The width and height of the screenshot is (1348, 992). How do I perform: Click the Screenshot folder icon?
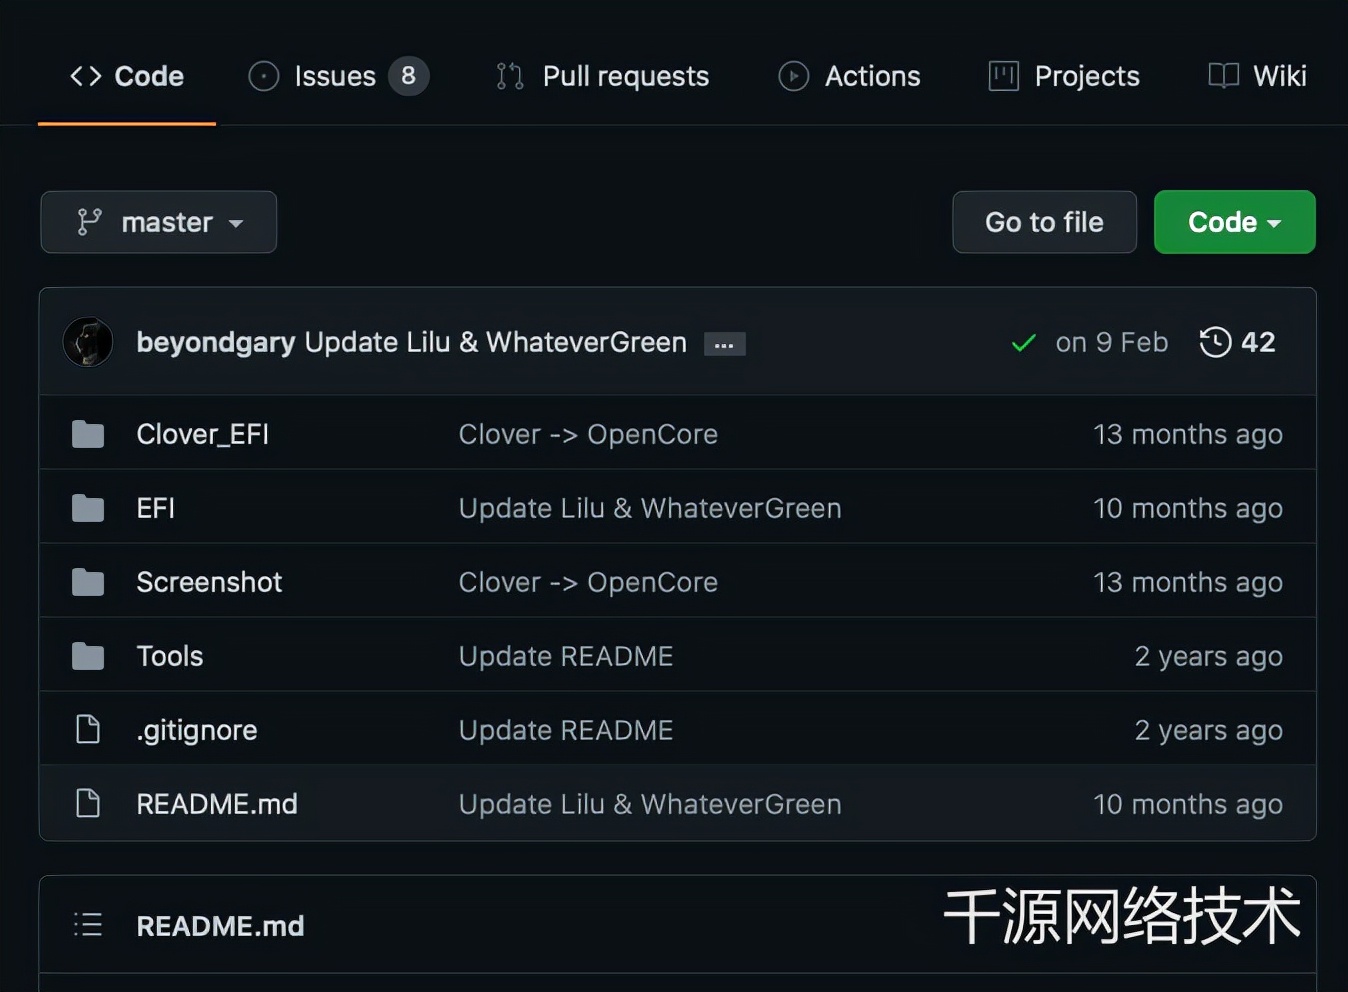pyautogui.click(x=88, y=582)
